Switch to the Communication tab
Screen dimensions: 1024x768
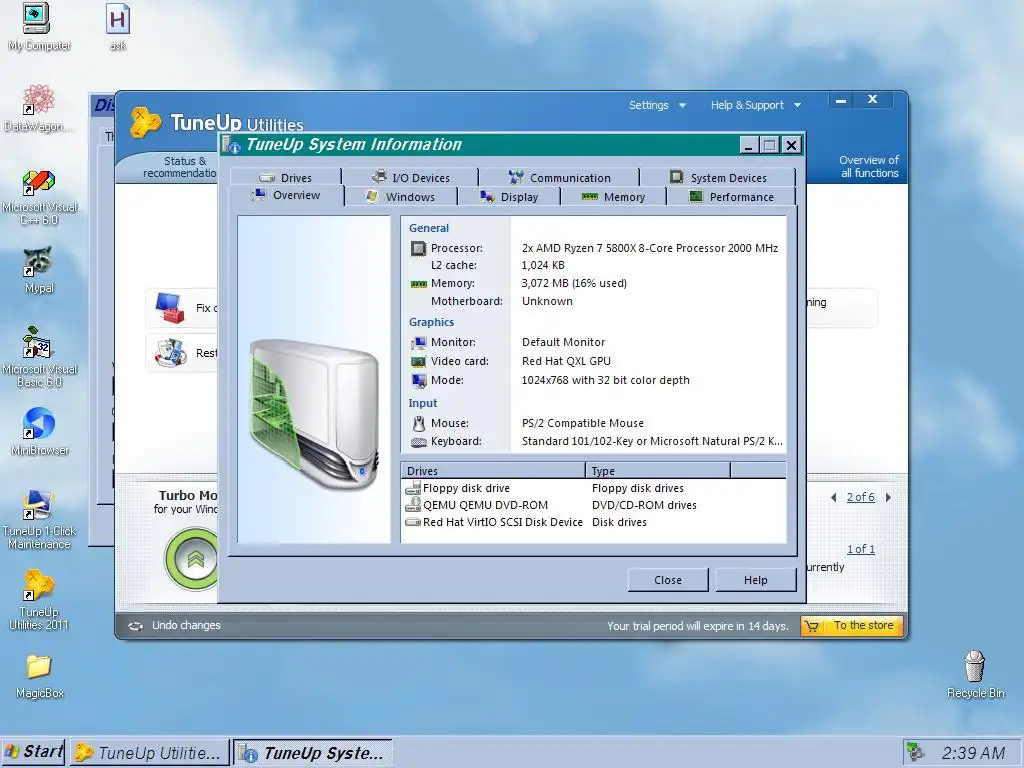[560, 178]
